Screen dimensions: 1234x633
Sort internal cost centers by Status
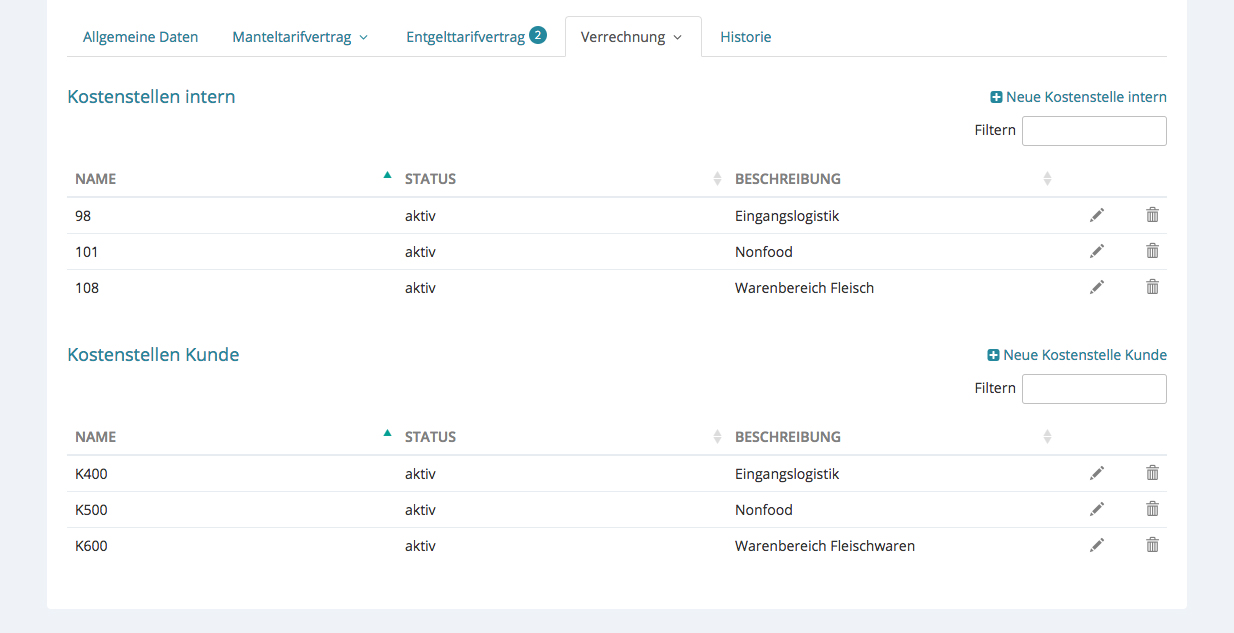click(x=430, y=179)
